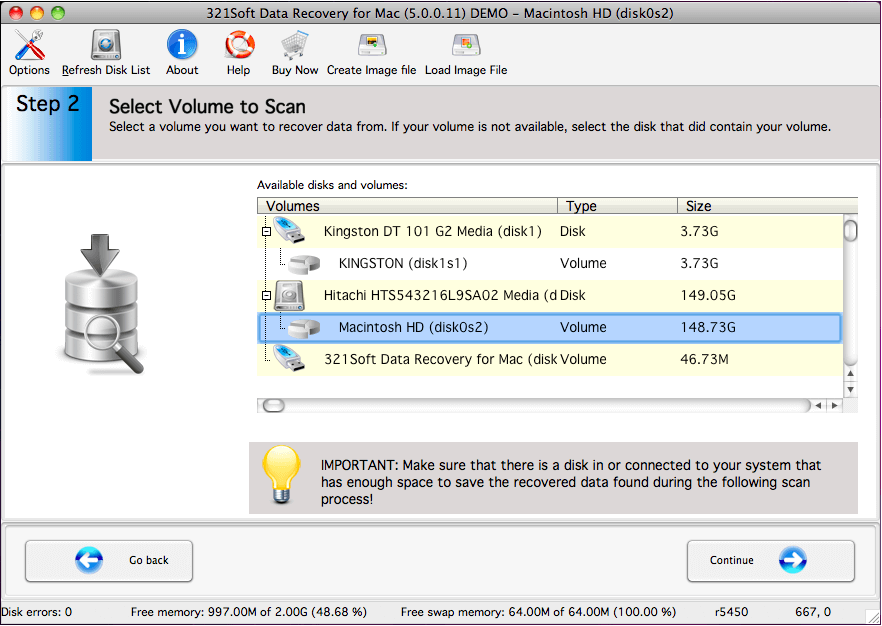This screenshot has width=882, height=626.
Task: Click the Free memory status entry
Action: click(249, 612)
